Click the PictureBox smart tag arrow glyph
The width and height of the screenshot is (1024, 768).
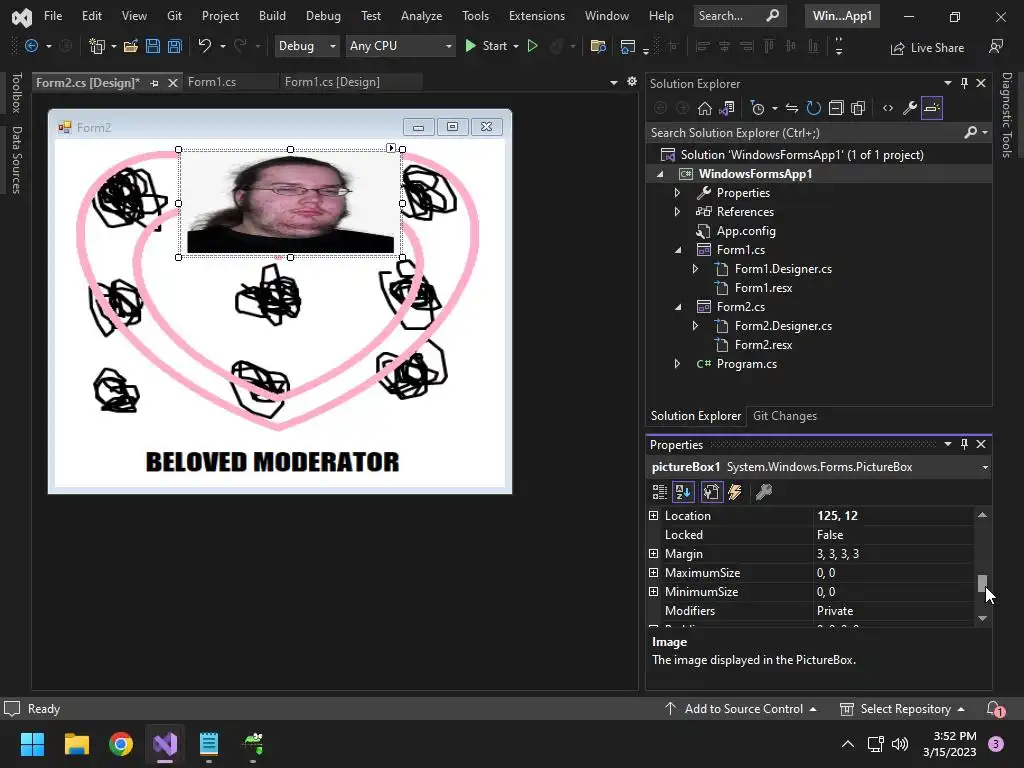tap(391, 148)
